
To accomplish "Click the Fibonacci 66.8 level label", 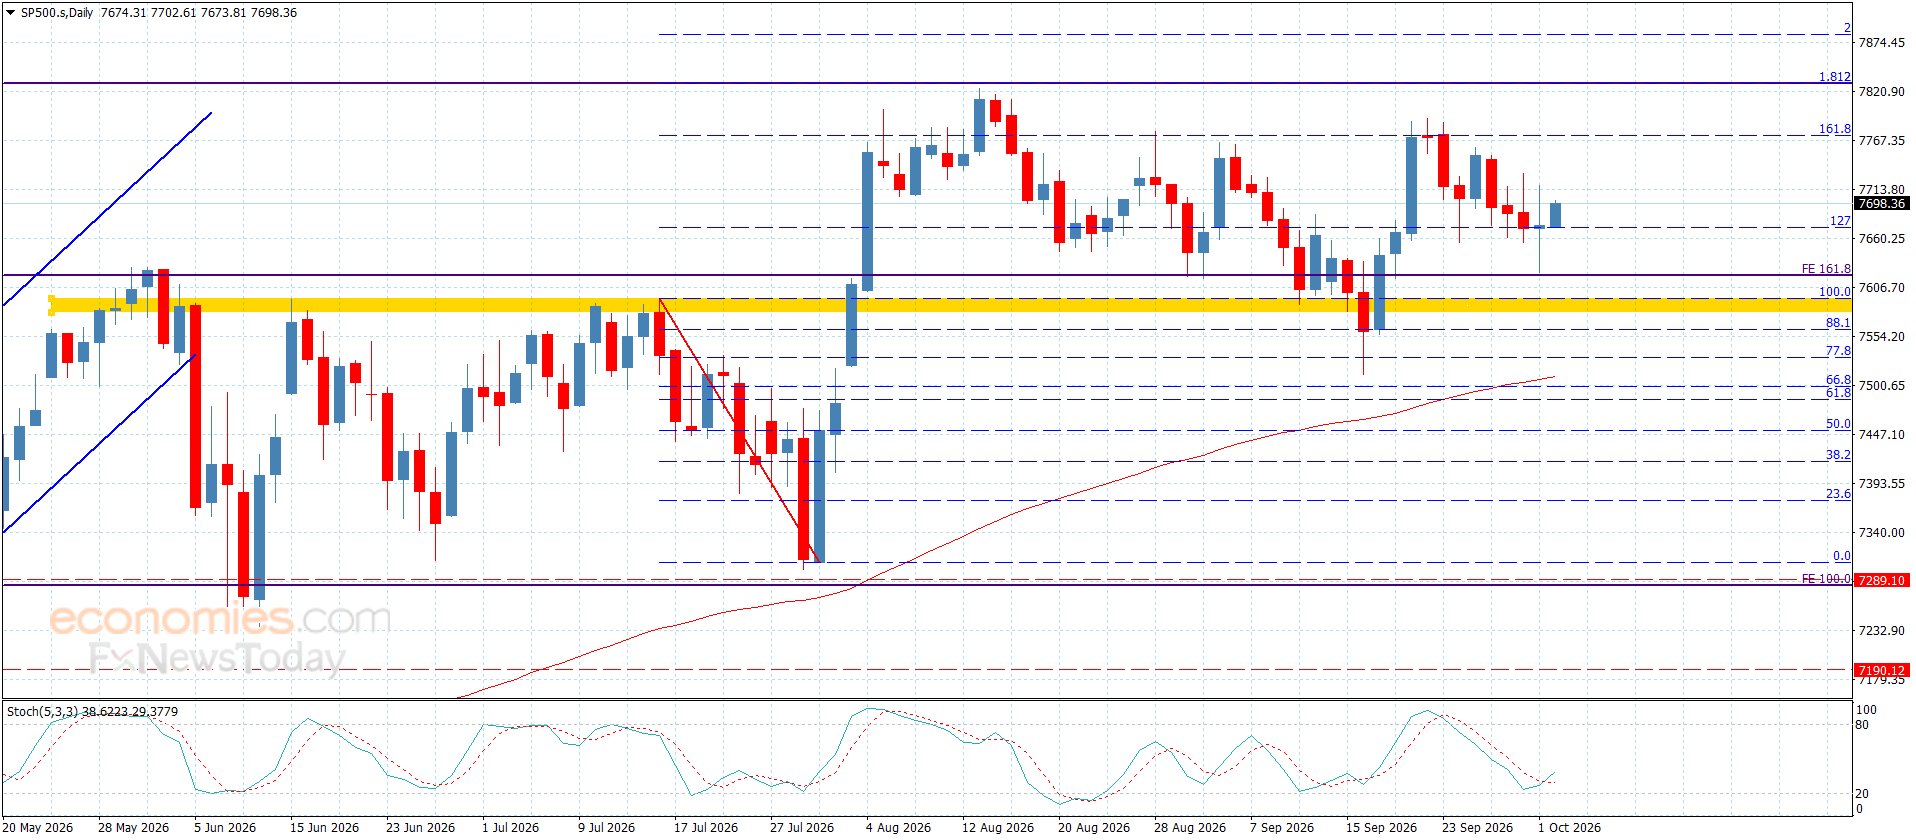I will pyautogui.click(x=1838, y=379).
